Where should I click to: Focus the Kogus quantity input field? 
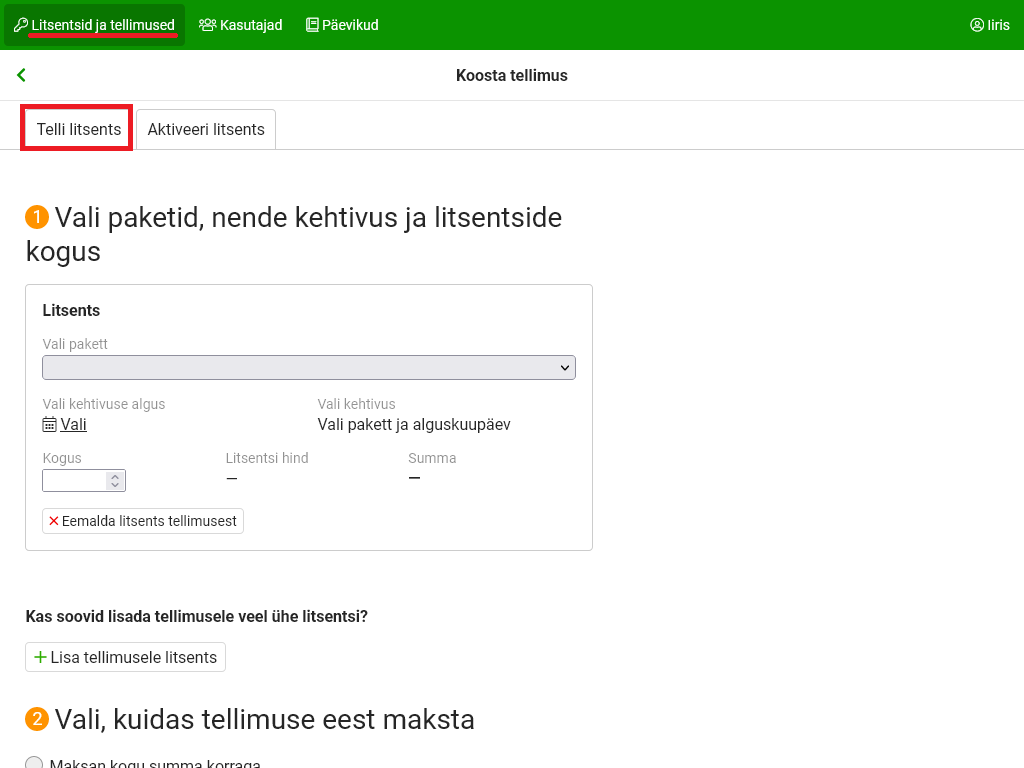(x=74, y=481)
